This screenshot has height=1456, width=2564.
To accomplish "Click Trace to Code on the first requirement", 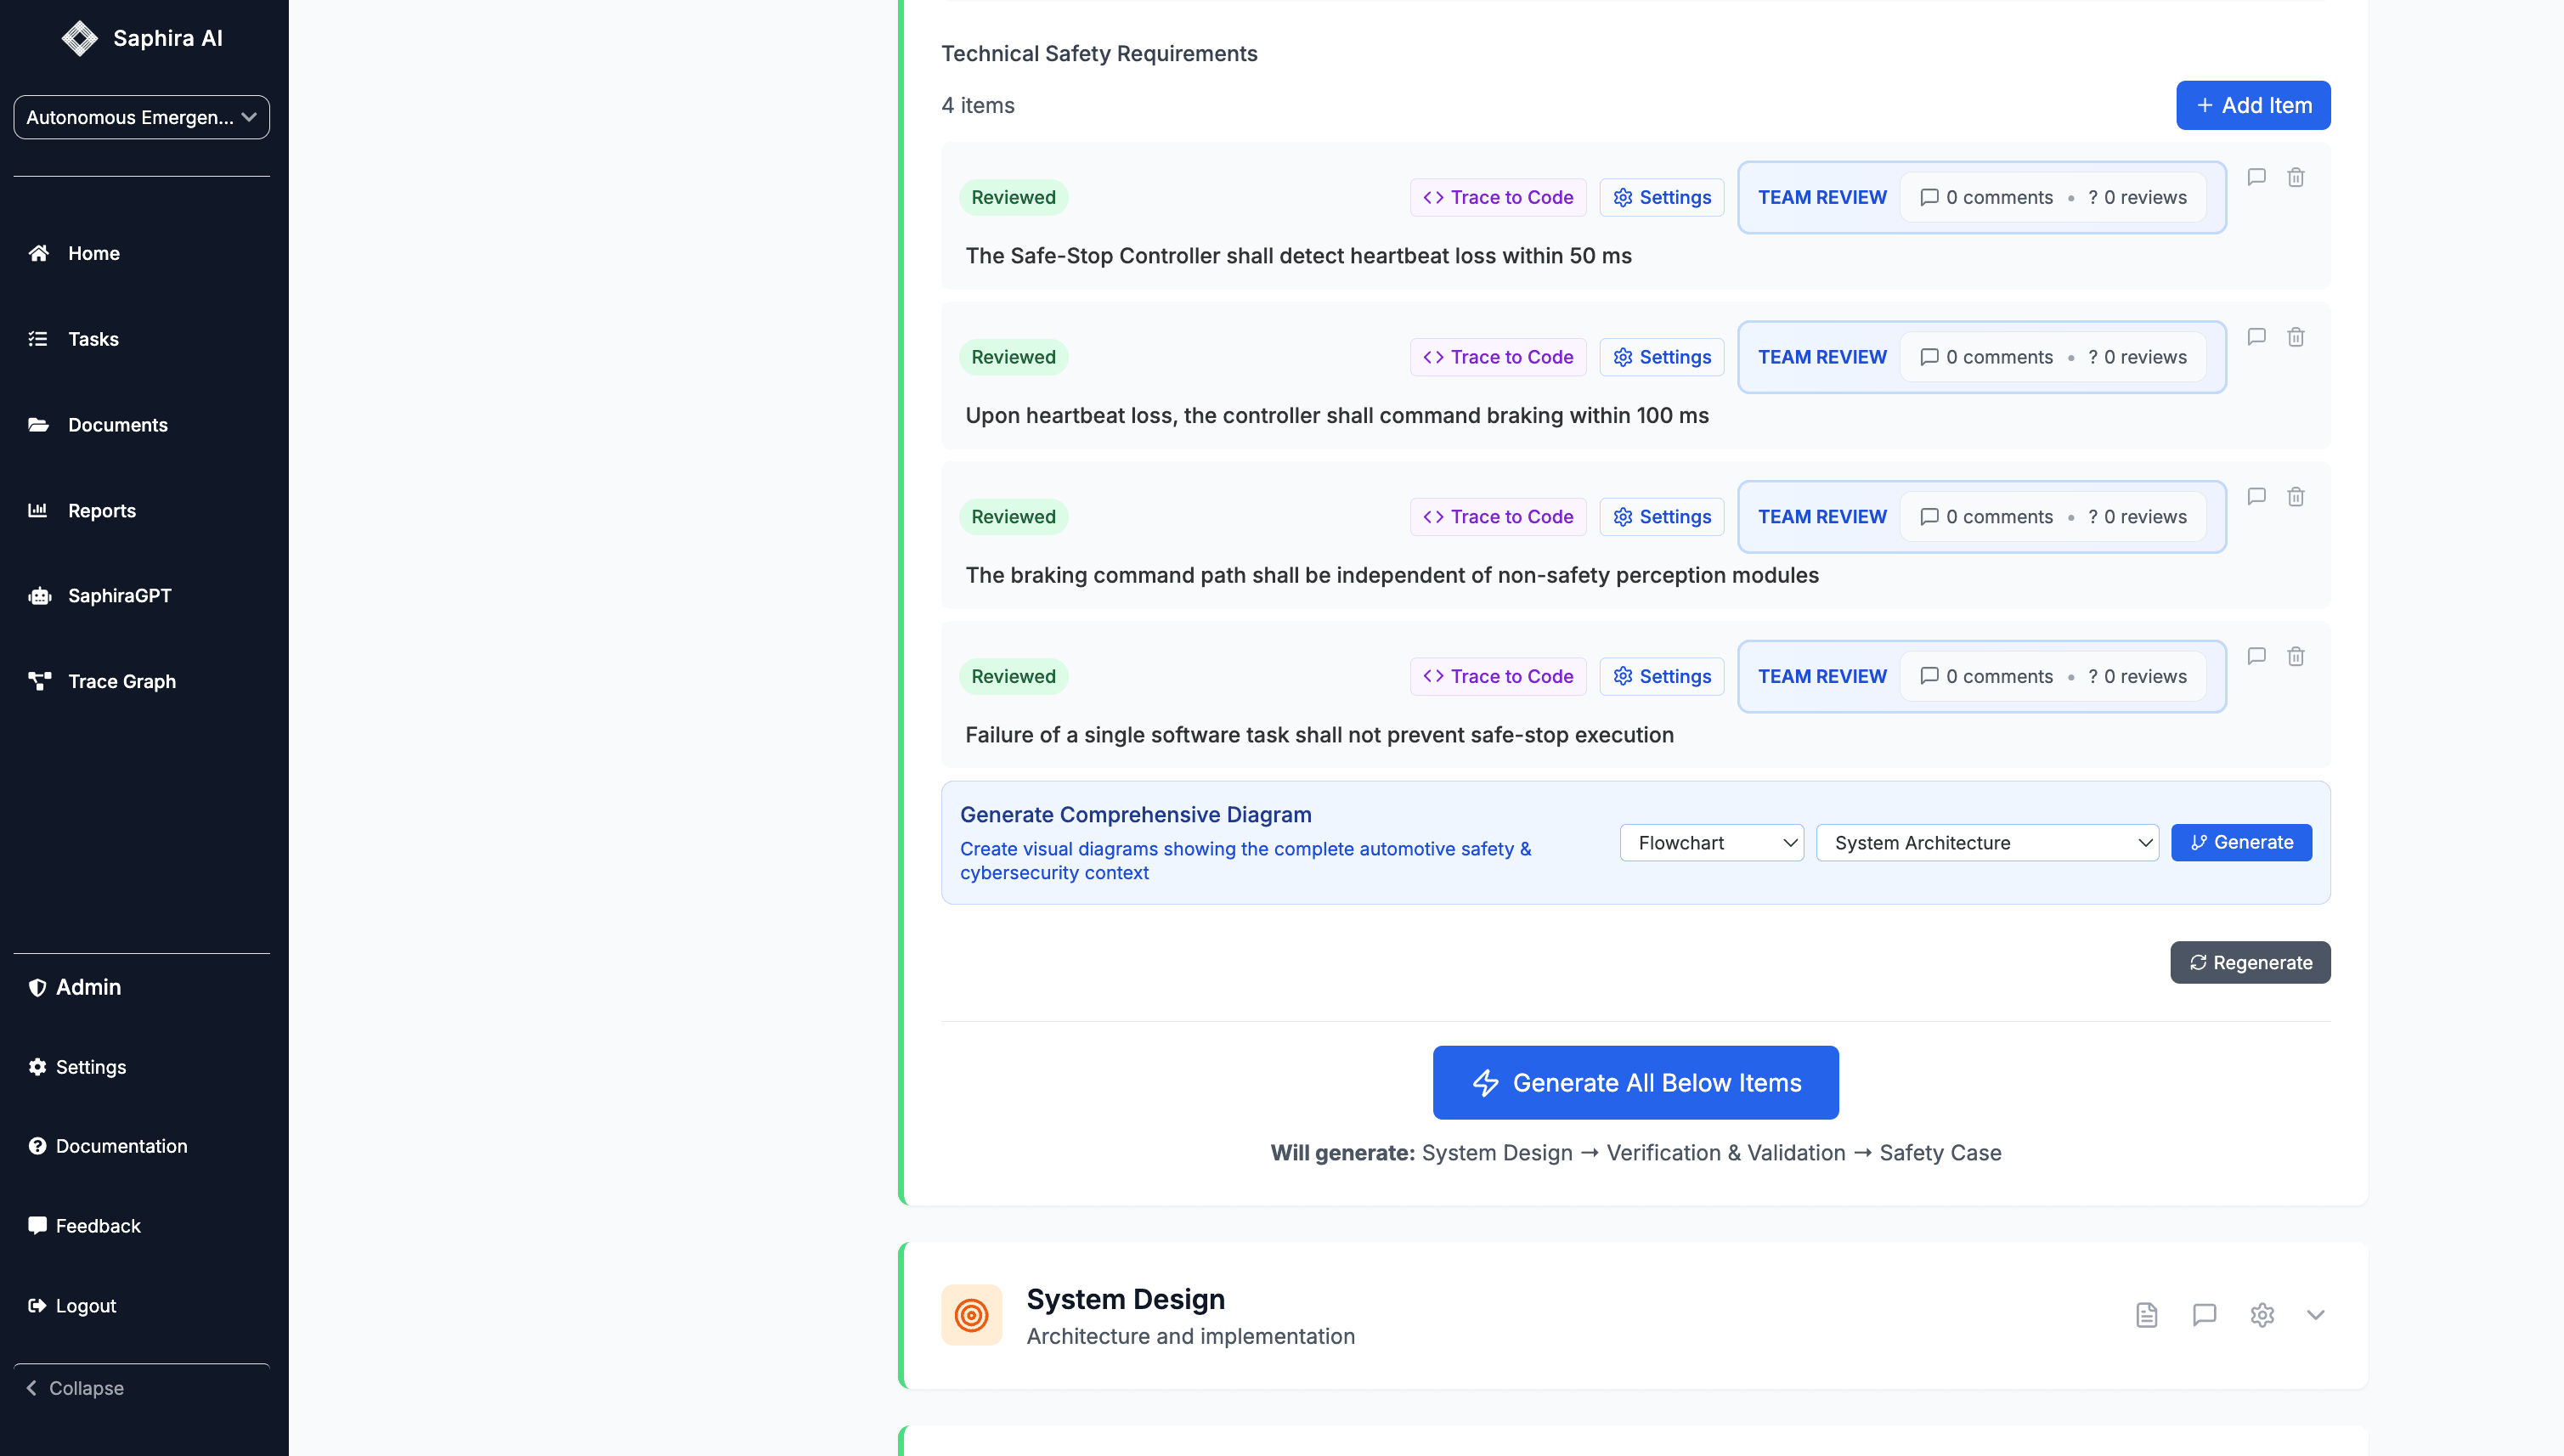I will (x=1497, y=198).
